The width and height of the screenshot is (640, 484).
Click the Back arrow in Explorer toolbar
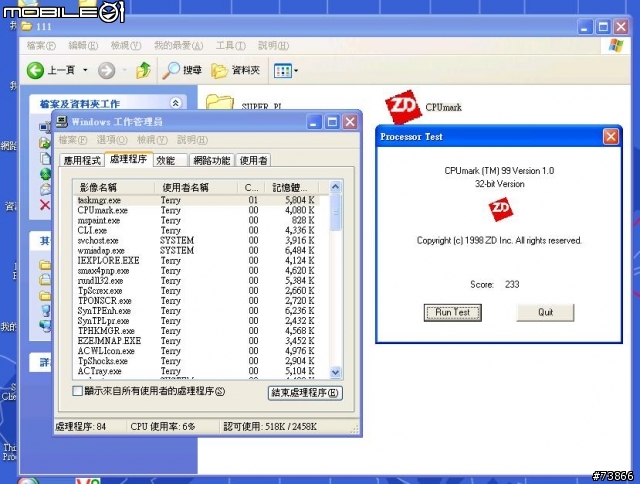36,70
